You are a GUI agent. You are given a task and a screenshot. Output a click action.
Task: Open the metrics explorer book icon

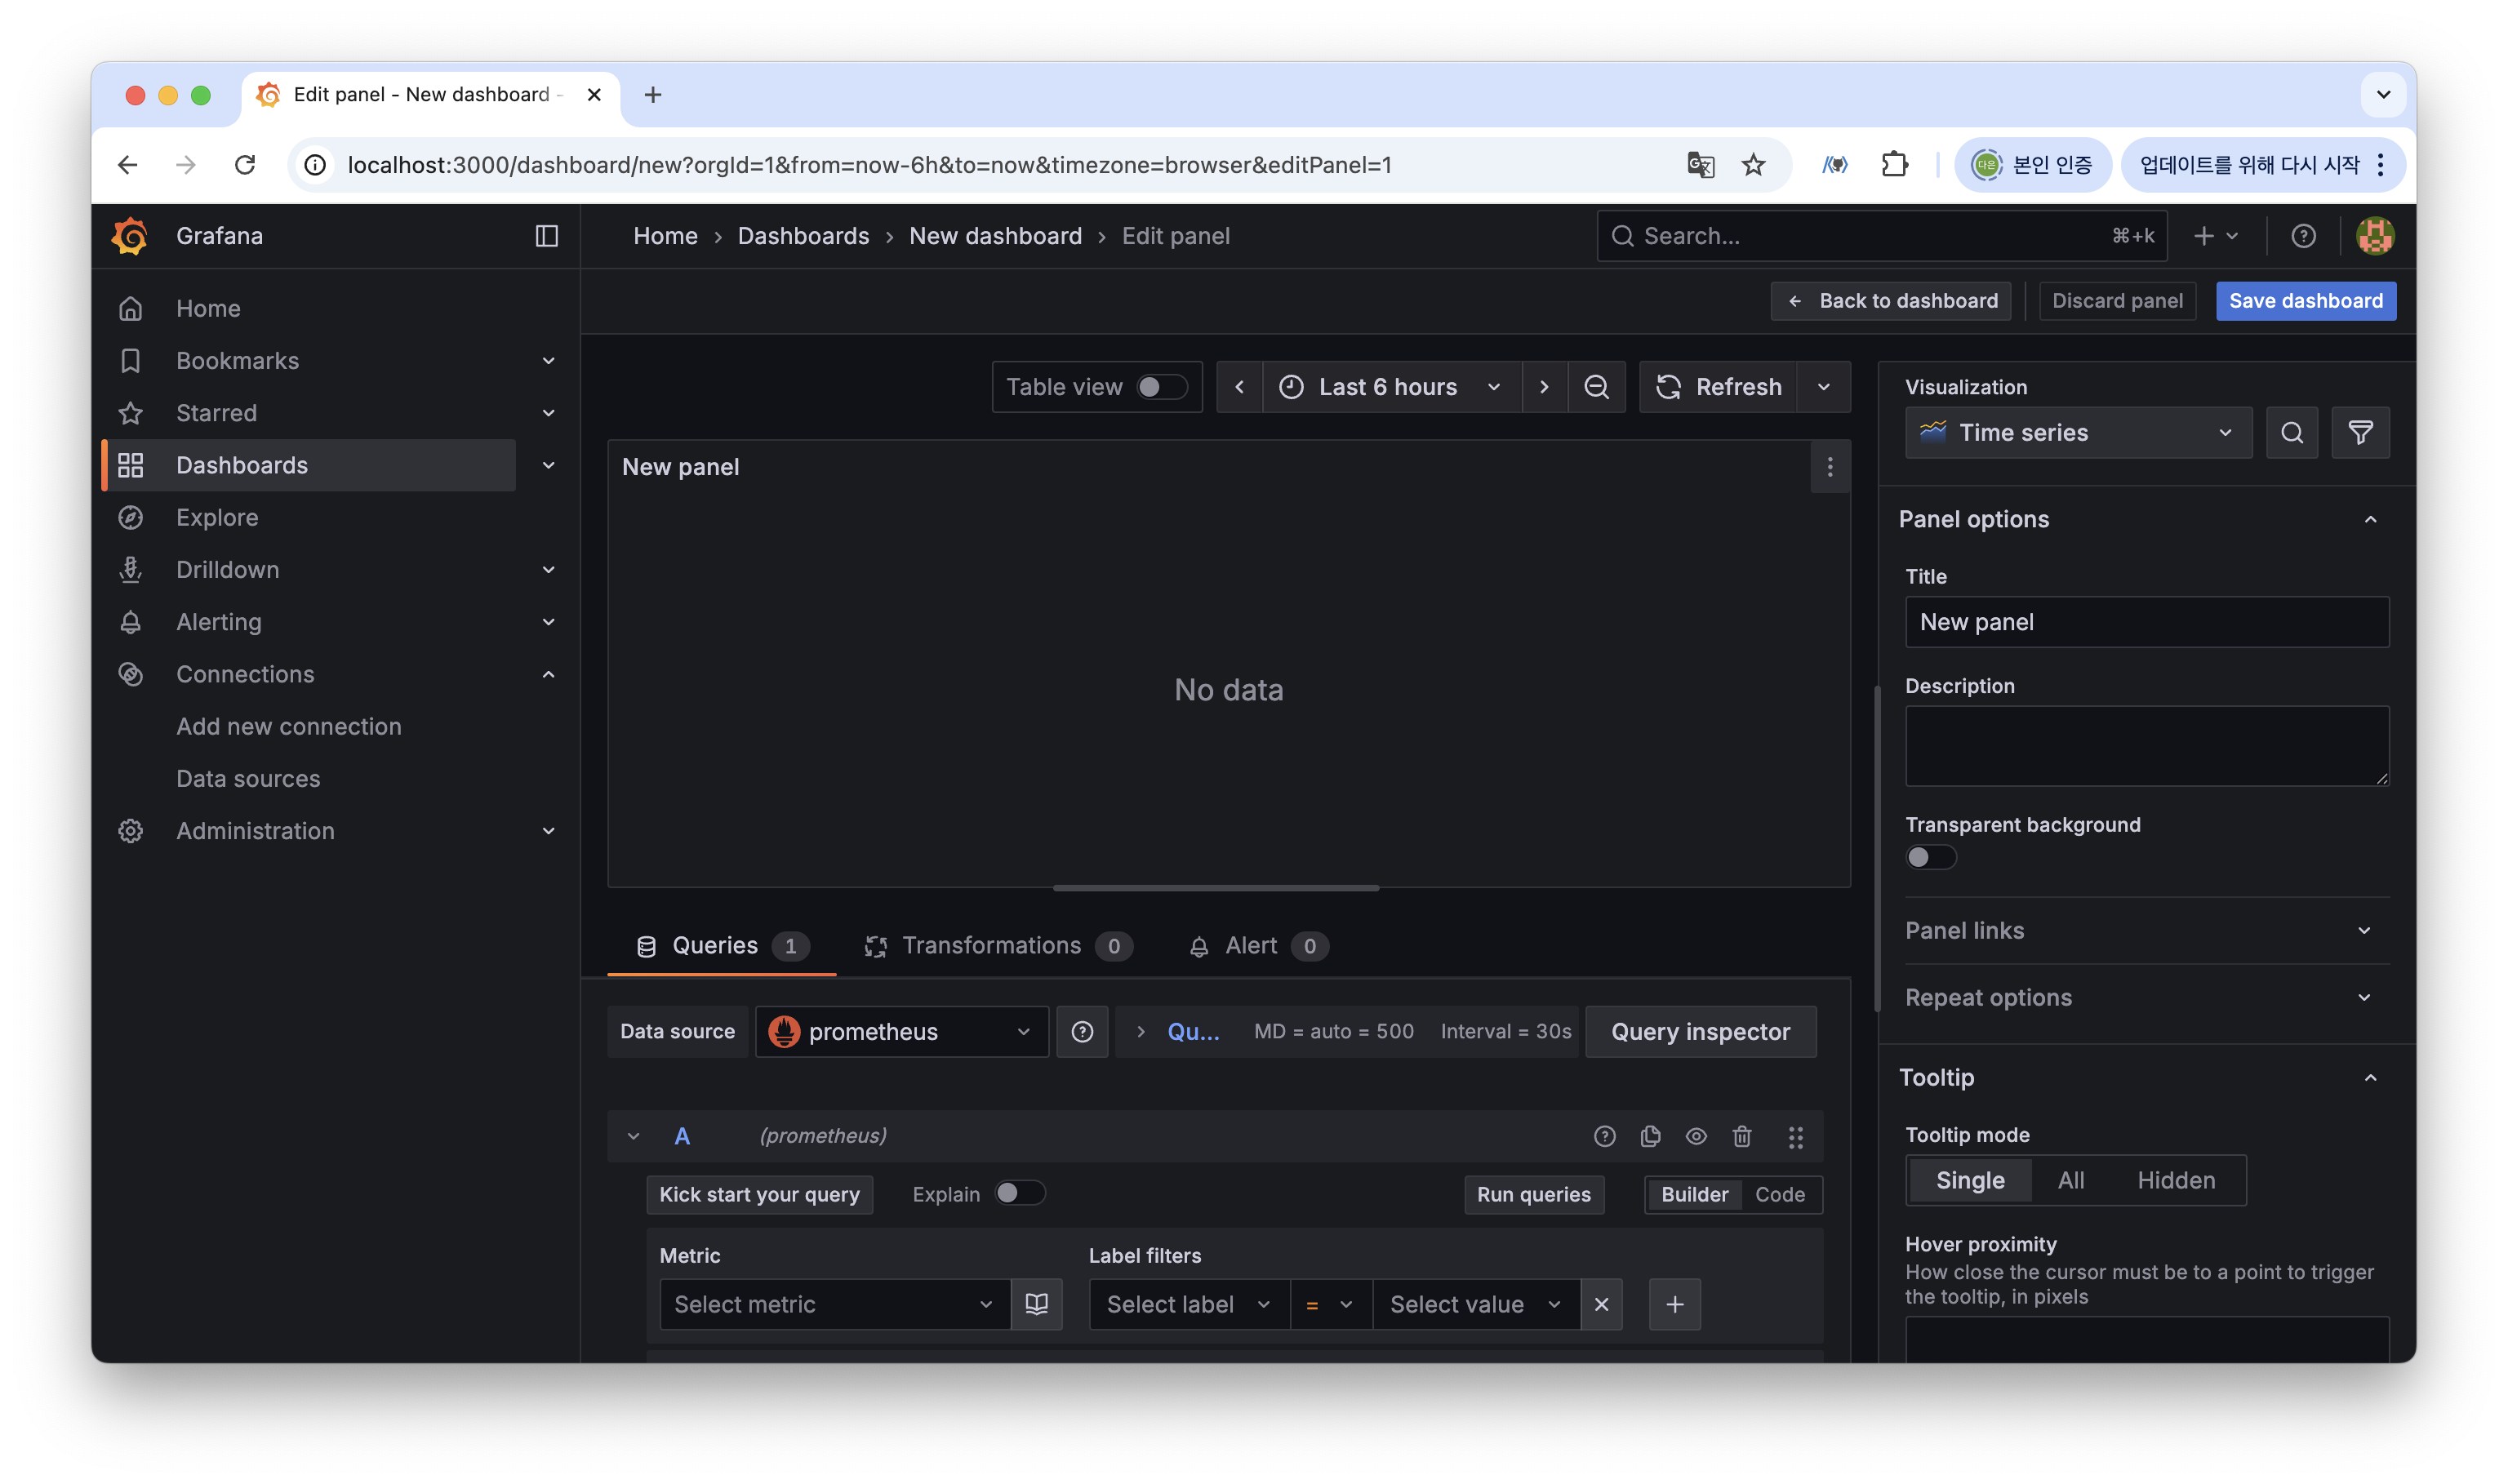1036,1304
